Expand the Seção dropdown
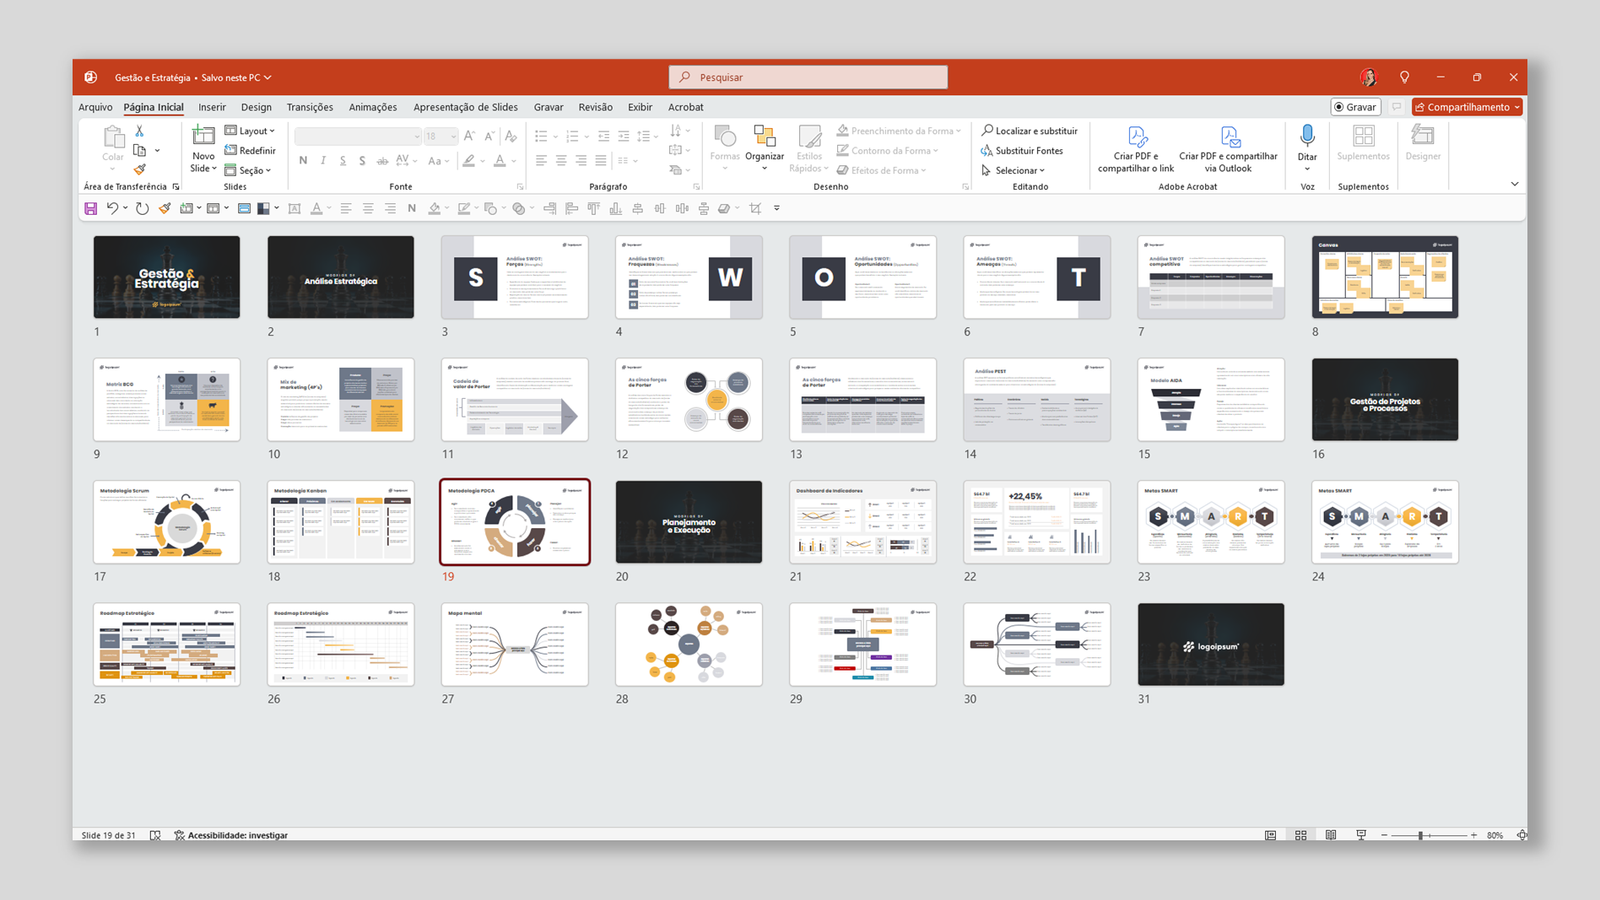This screenshot has height=900, width=1600. point(248,171)
